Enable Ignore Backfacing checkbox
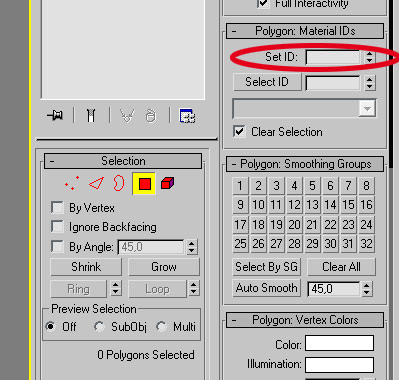 (57, 227)
